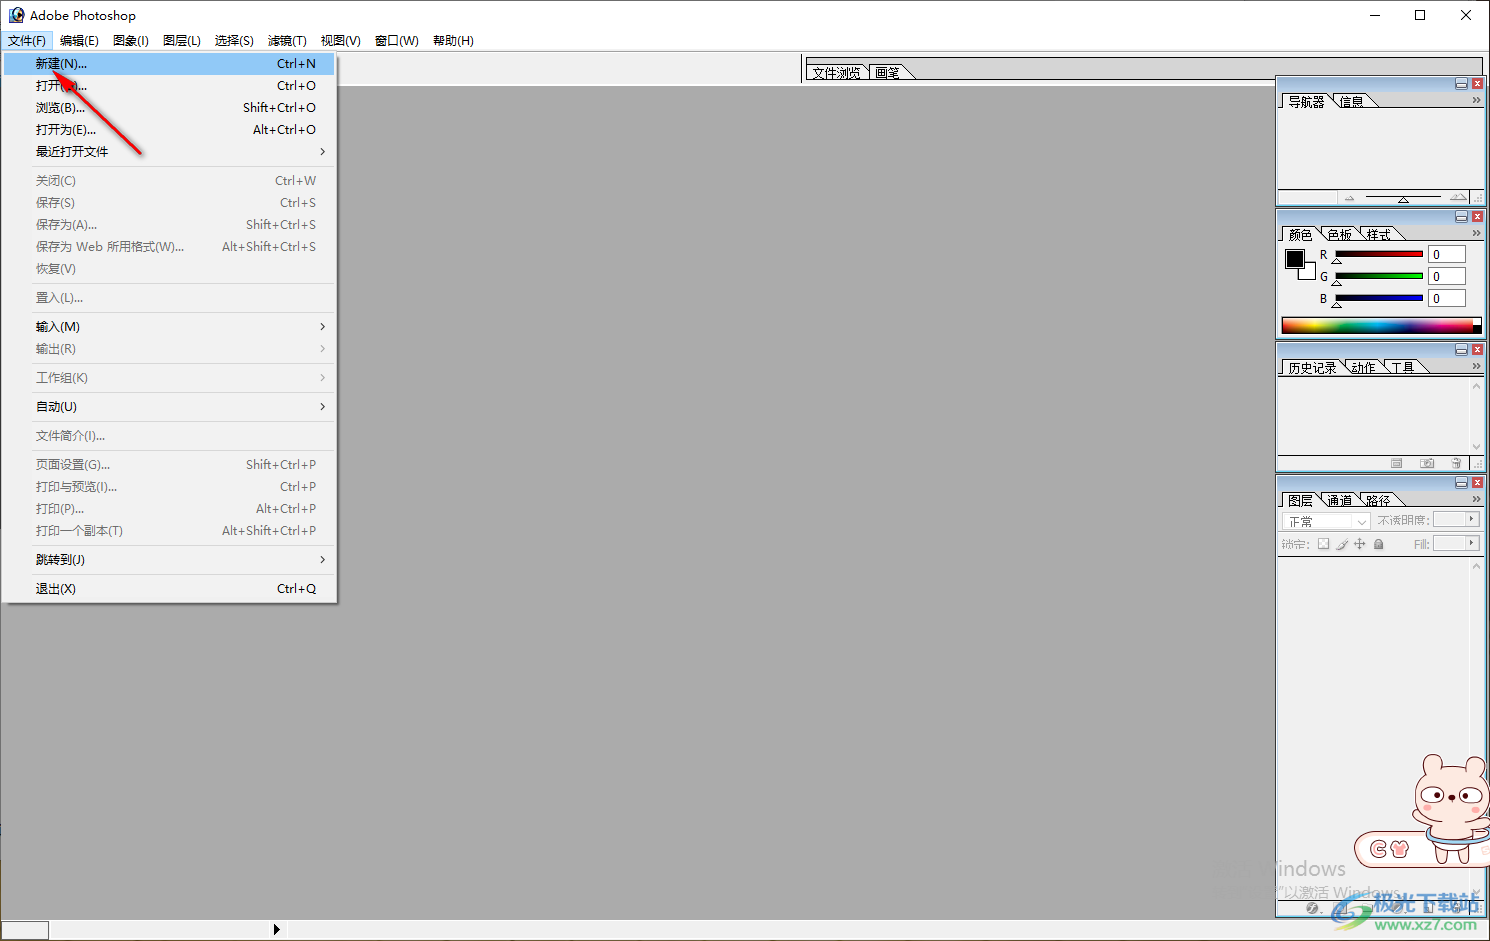Image resolution: width=1490 pixels, height=941 pixels.
Task: Open the 视图(V) menu
Action: 340,41
